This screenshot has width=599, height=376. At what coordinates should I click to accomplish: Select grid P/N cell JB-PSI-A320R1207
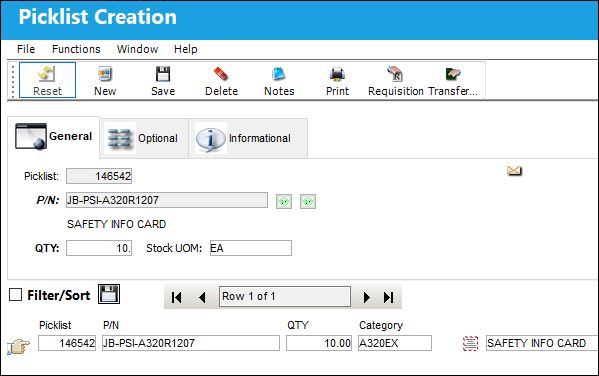191,343
